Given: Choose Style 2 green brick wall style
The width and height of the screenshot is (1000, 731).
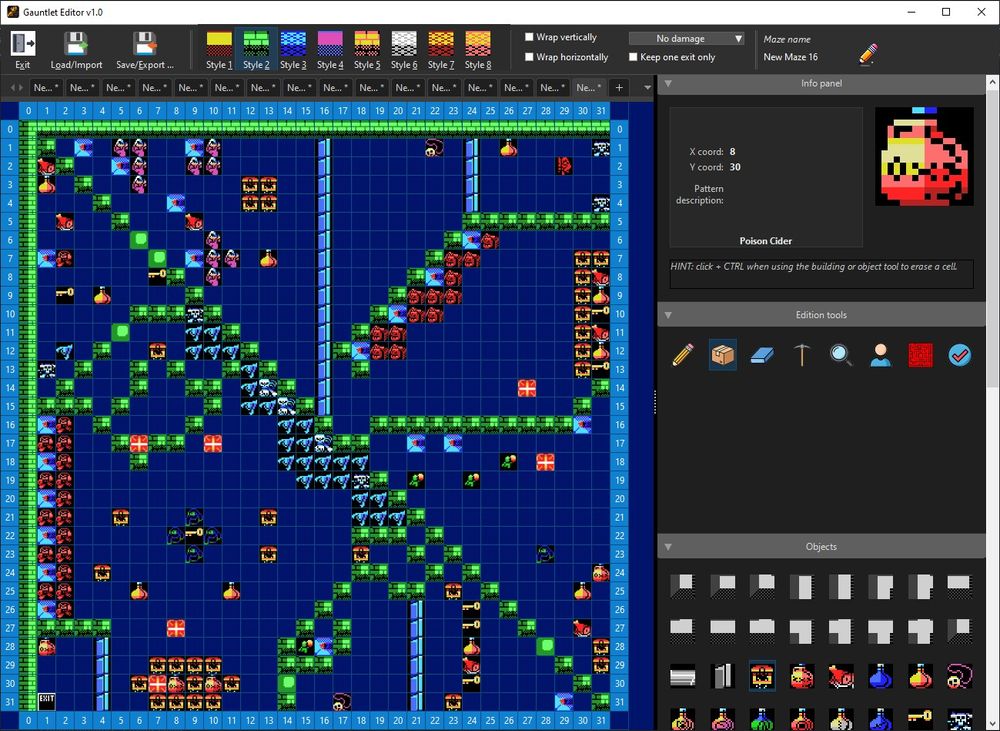Looking at the screenshot, I should 256,50.
